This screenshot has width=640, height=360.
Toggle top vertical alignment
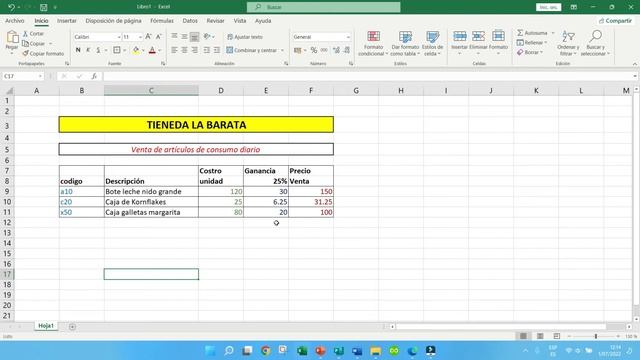tap(174, 37)
